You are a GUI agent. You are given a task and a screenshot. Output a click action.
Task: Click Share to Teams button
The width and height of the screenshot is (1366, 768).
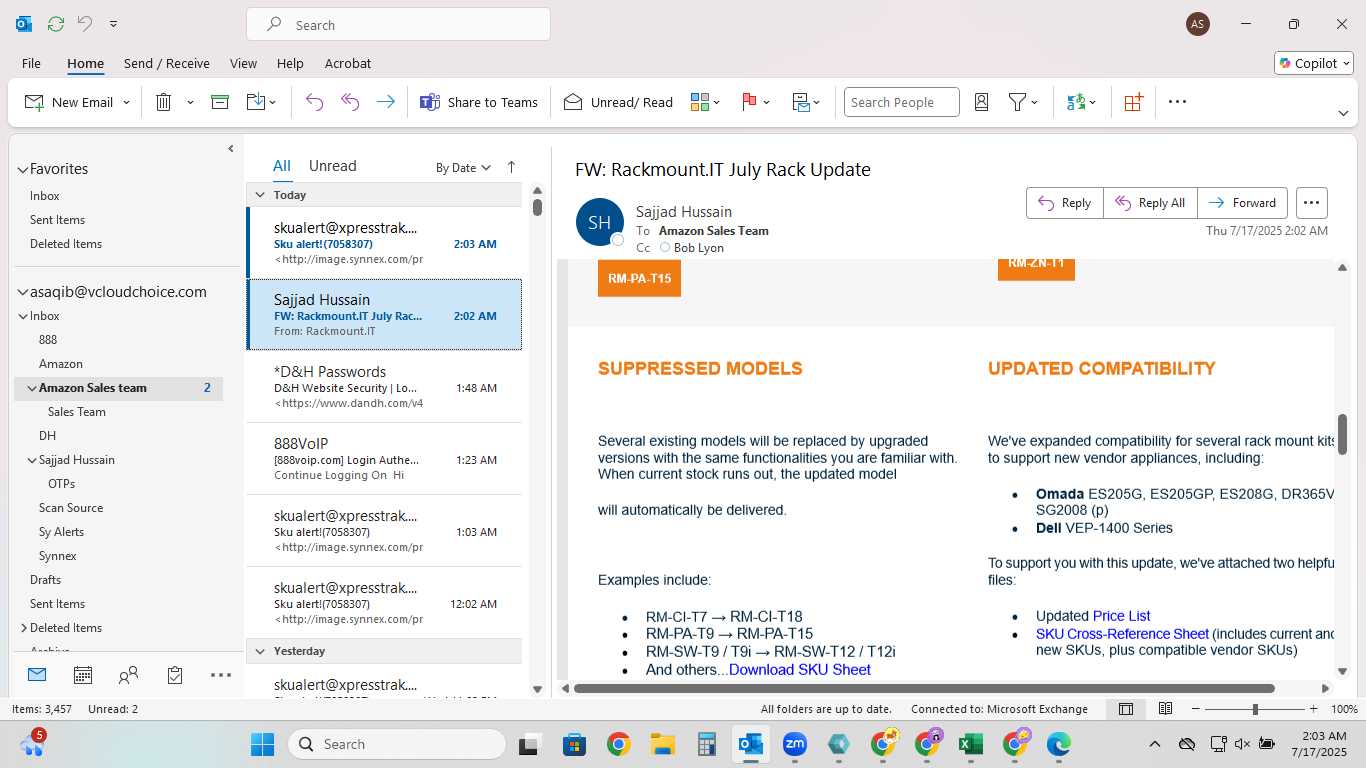click(x=479, y=102)
